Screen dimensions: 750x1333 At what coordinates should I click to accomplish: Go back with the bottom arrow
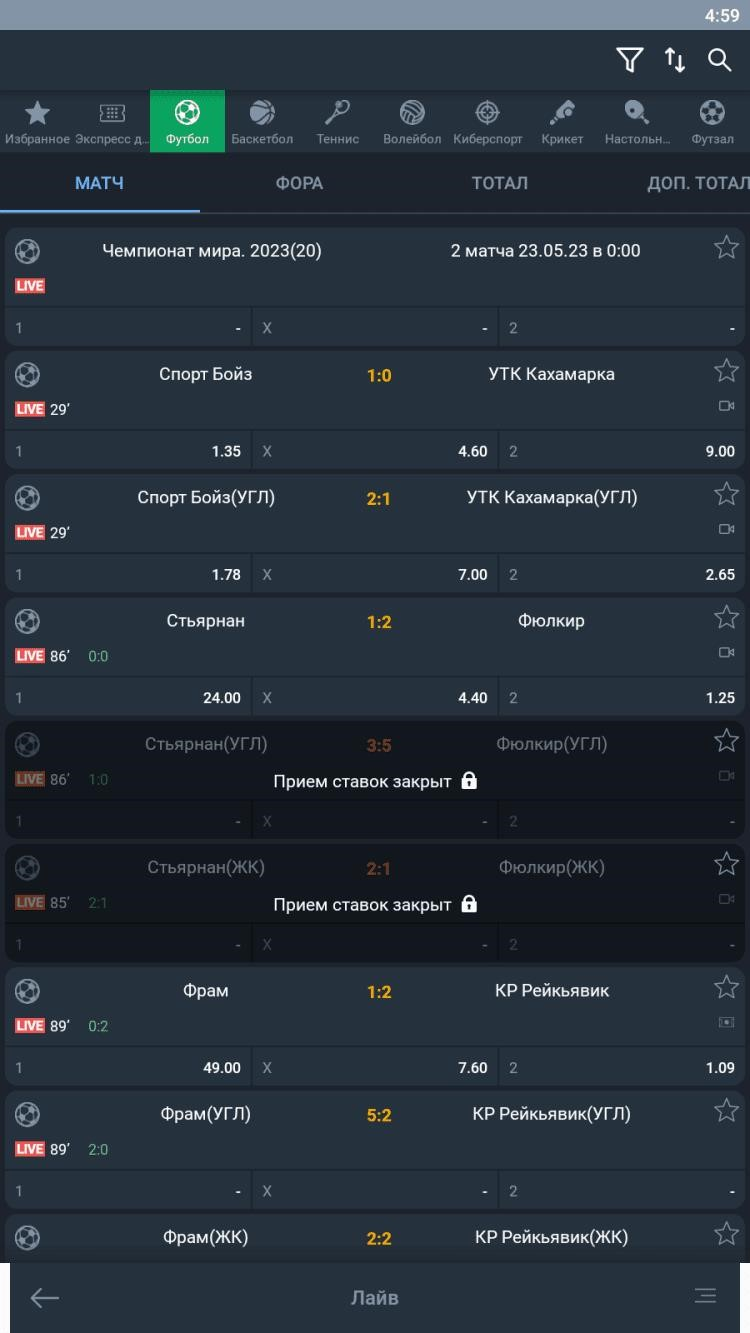click(44, 1297)
